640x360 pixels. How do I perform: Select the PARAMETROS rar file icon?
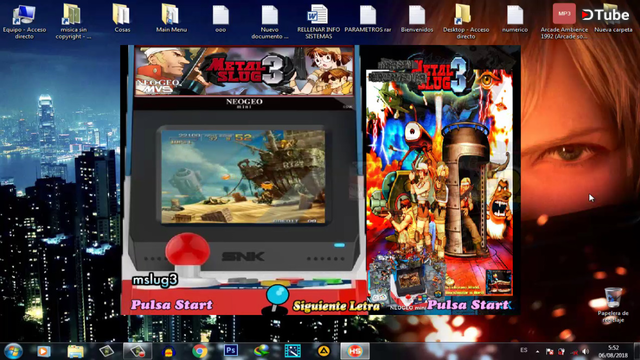pos(367,18)
